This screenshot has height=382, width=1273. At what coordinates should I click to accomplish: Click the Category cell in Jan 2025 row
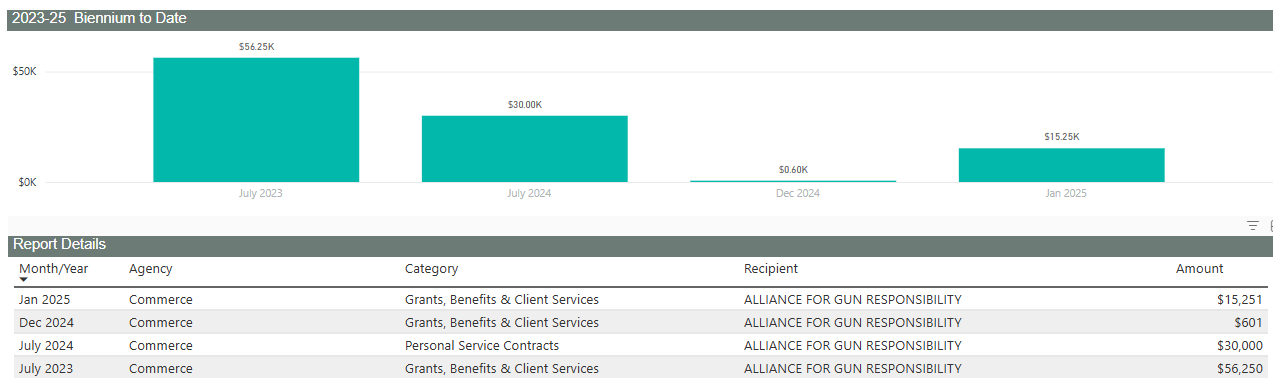click(502, 300)
